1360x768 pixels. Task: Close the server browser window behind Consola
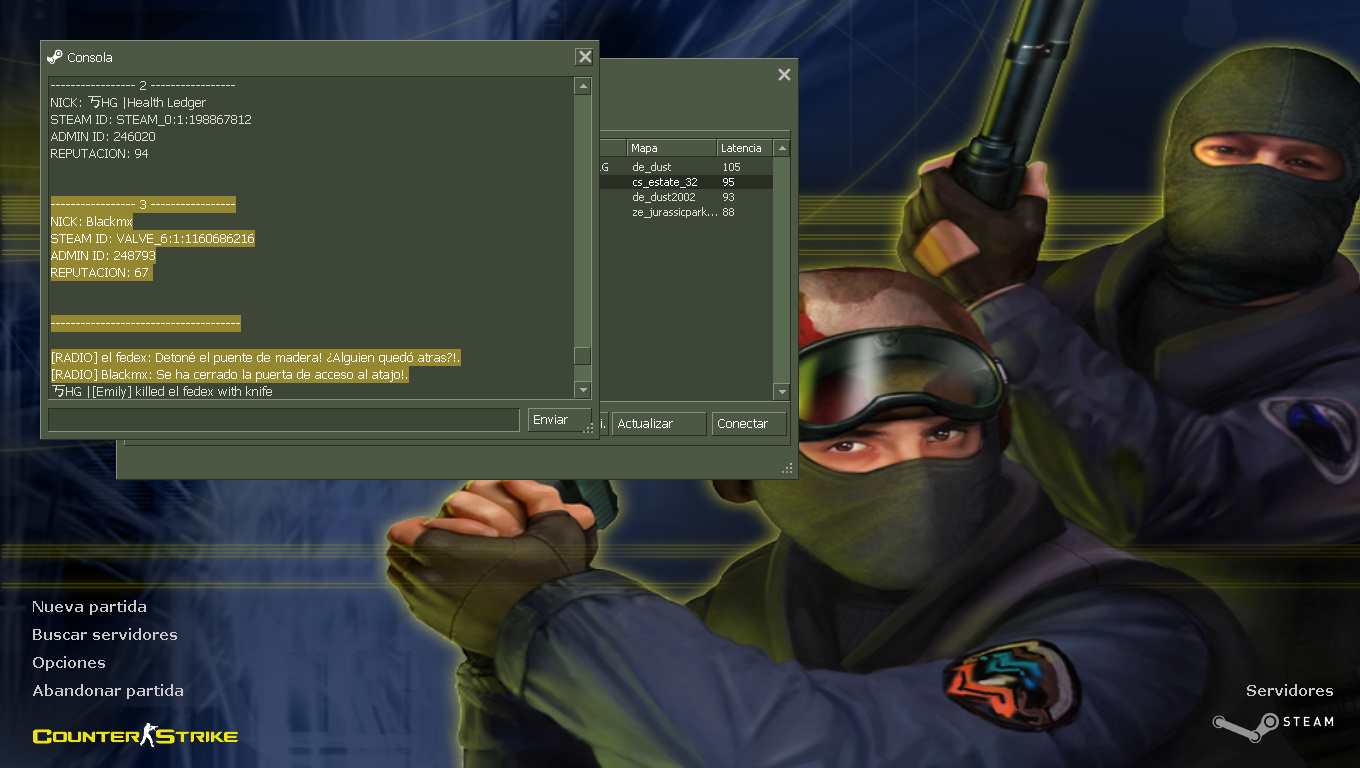coord(784,74)
